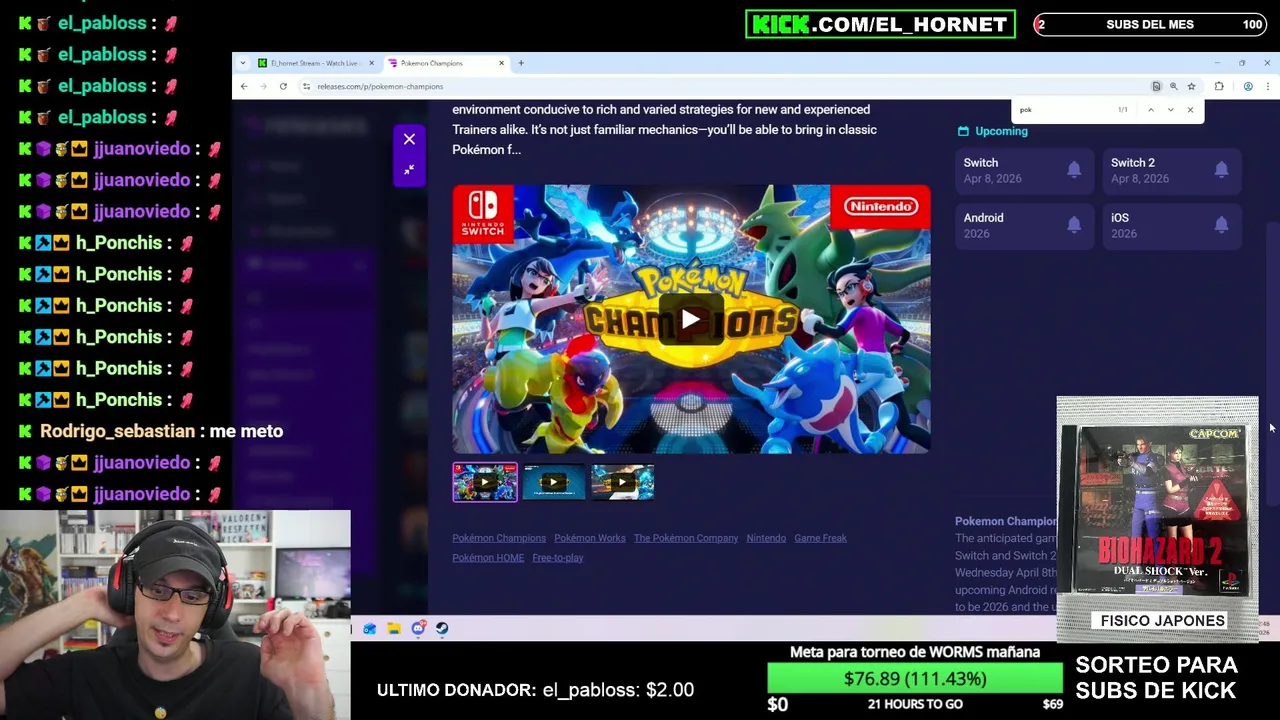
Task: Click the zoom magnifier icon in address bar
Action: pyautogui.click(x=1173, y=86)
